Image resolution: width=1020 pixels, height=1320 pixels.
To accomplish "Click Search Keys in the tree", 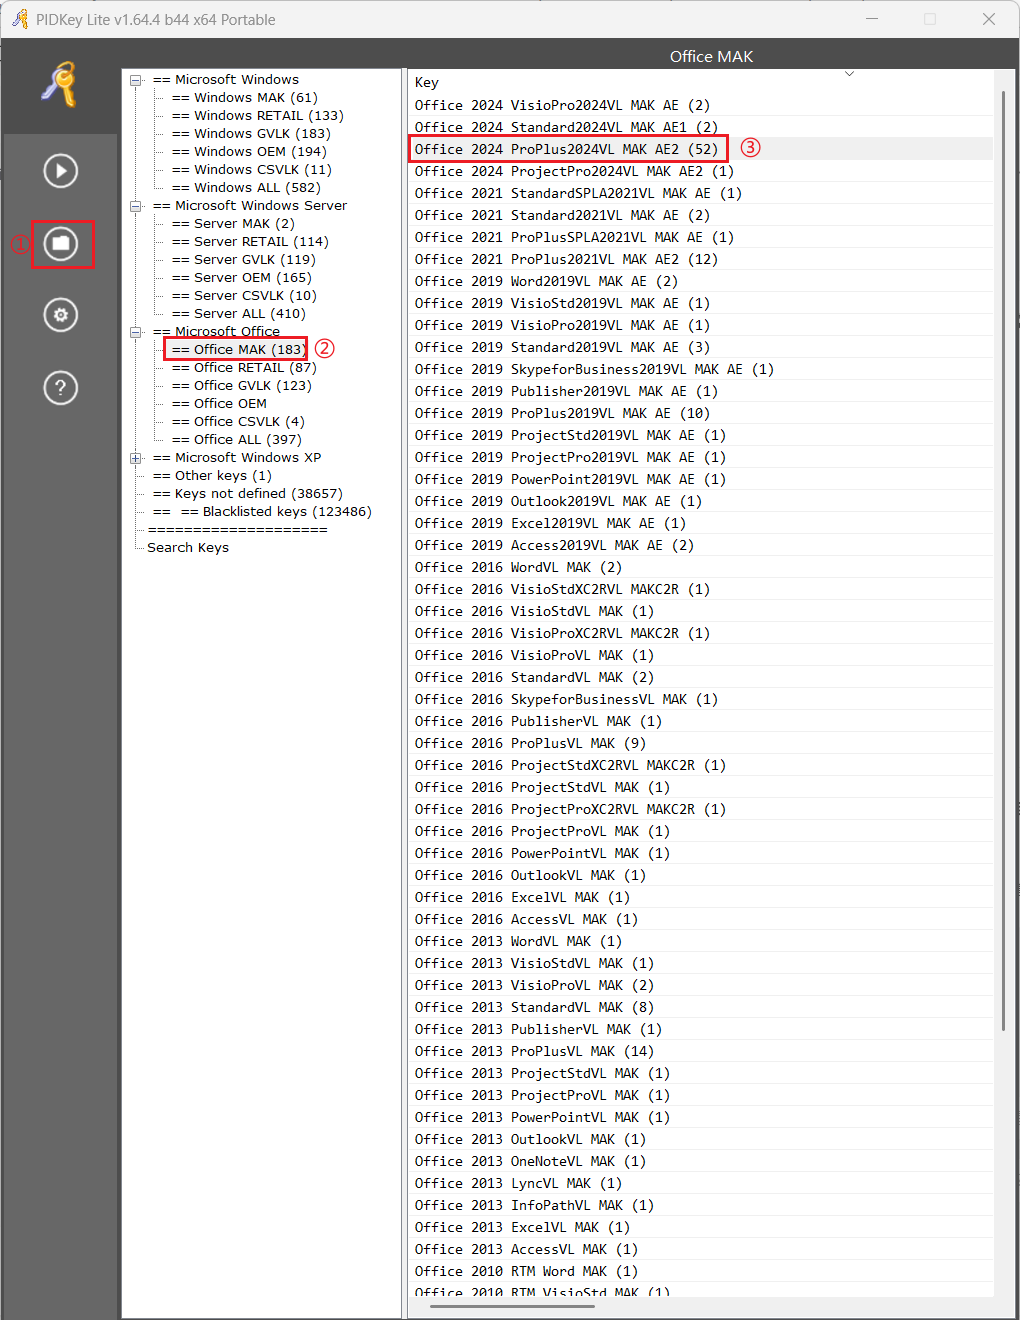I will click(188, 548).
